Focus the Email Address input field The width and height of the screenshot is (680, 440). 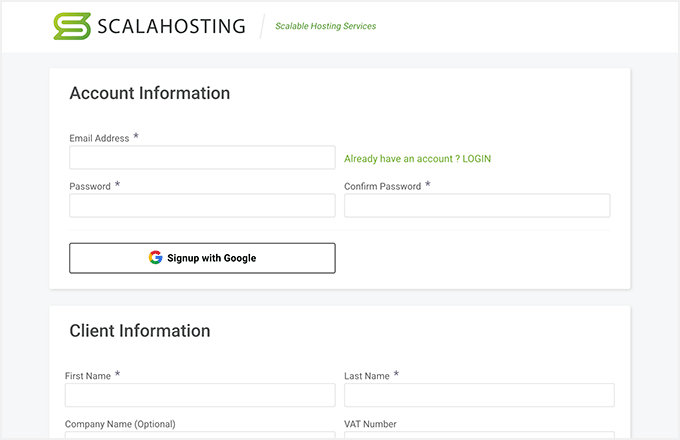click(x=202, y=157)
